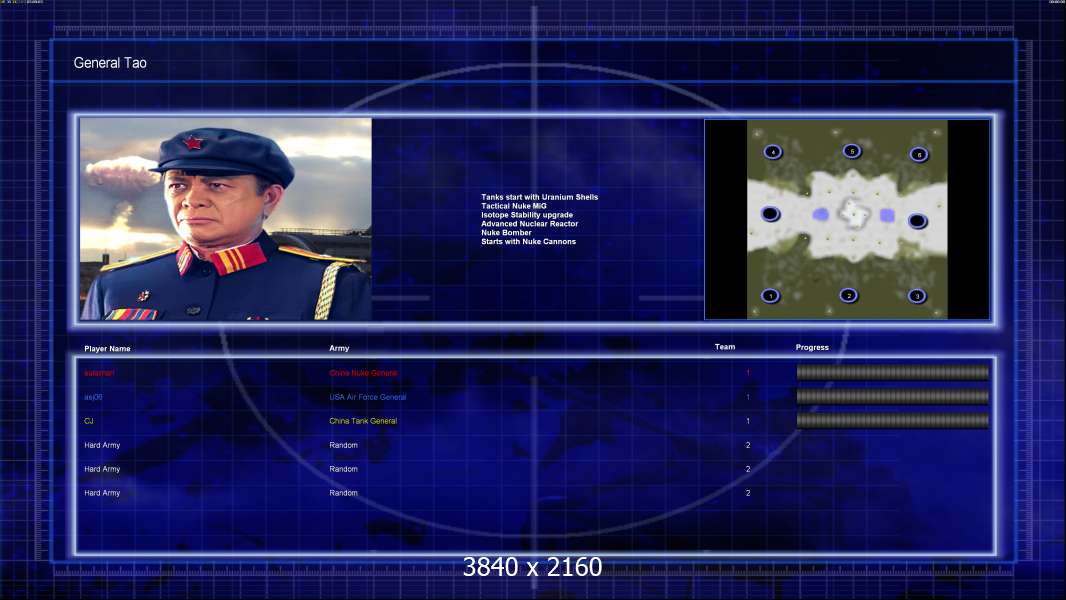Click team number in USA Air Force General row
1066x600 pixels.
pyautogui.click(x=748, y=397)
